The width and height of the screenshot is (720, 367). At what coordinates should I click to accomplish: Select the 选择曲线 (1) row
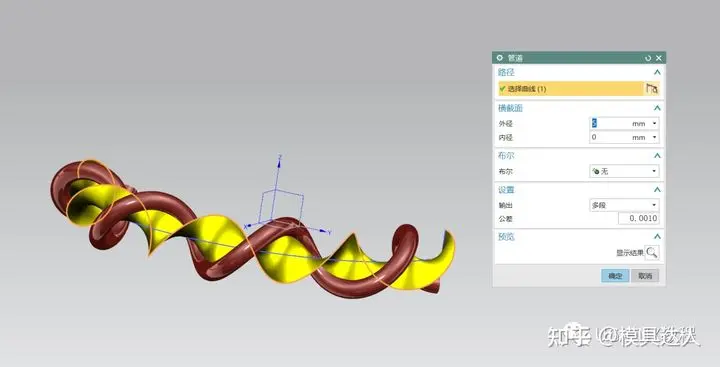pos(571,89)
